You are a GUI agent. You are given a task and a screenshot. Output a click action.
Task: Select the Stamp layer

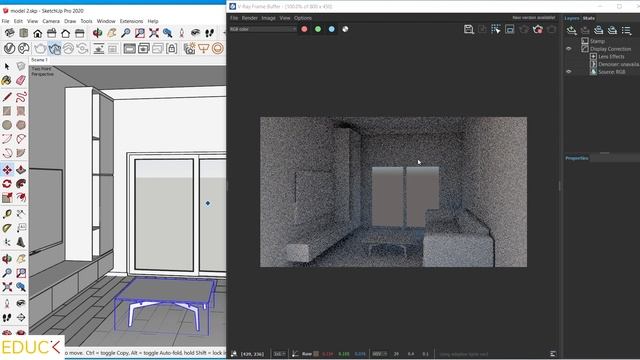pos(597,41)
